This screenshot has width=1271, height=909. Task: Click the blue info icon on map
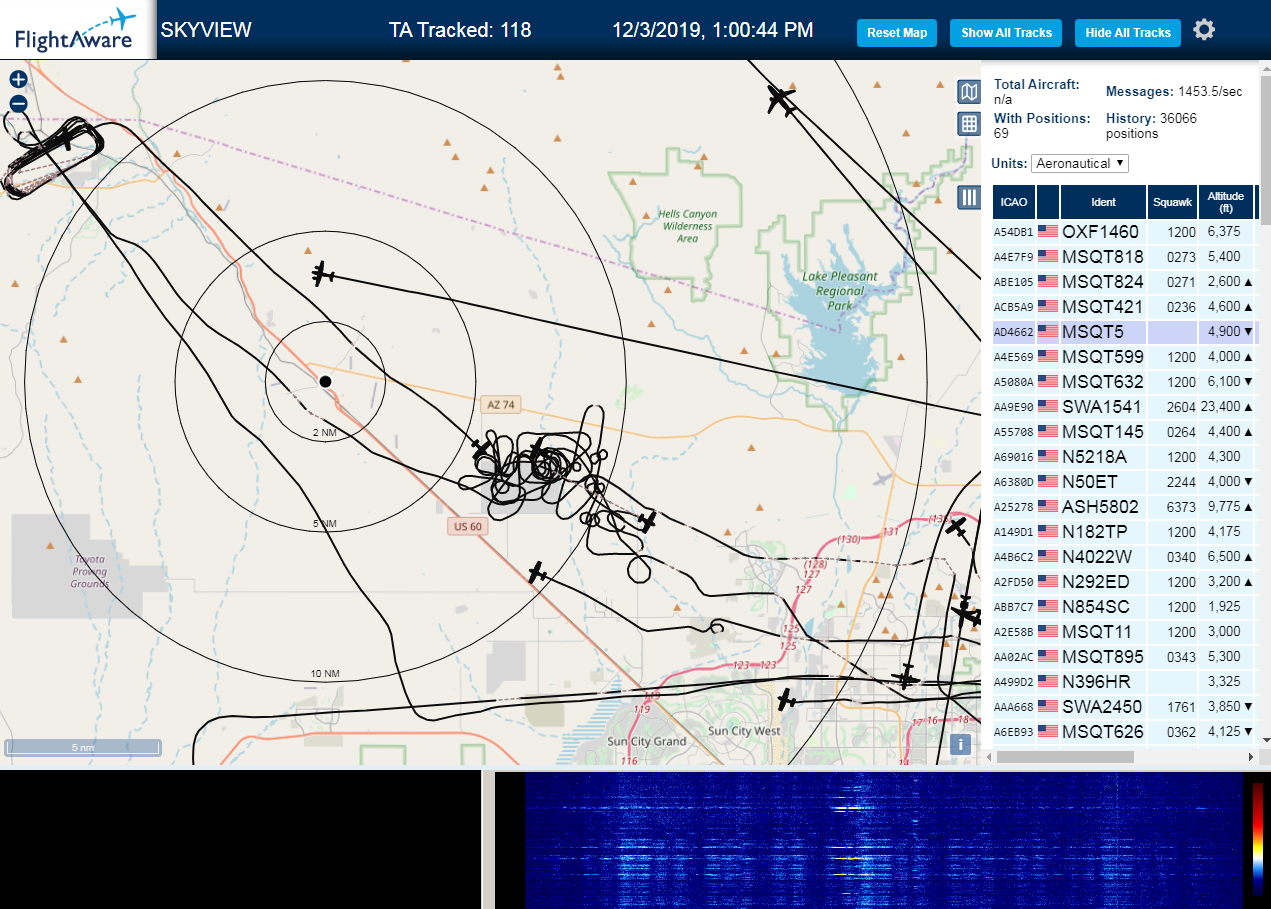pyautogui.click(x=960, y=744)
